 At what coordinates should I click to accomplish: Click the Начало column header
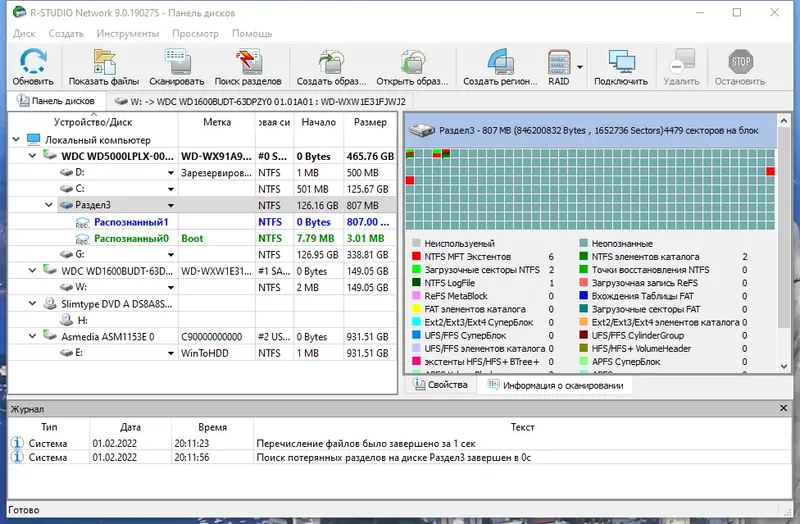[318, 122]
